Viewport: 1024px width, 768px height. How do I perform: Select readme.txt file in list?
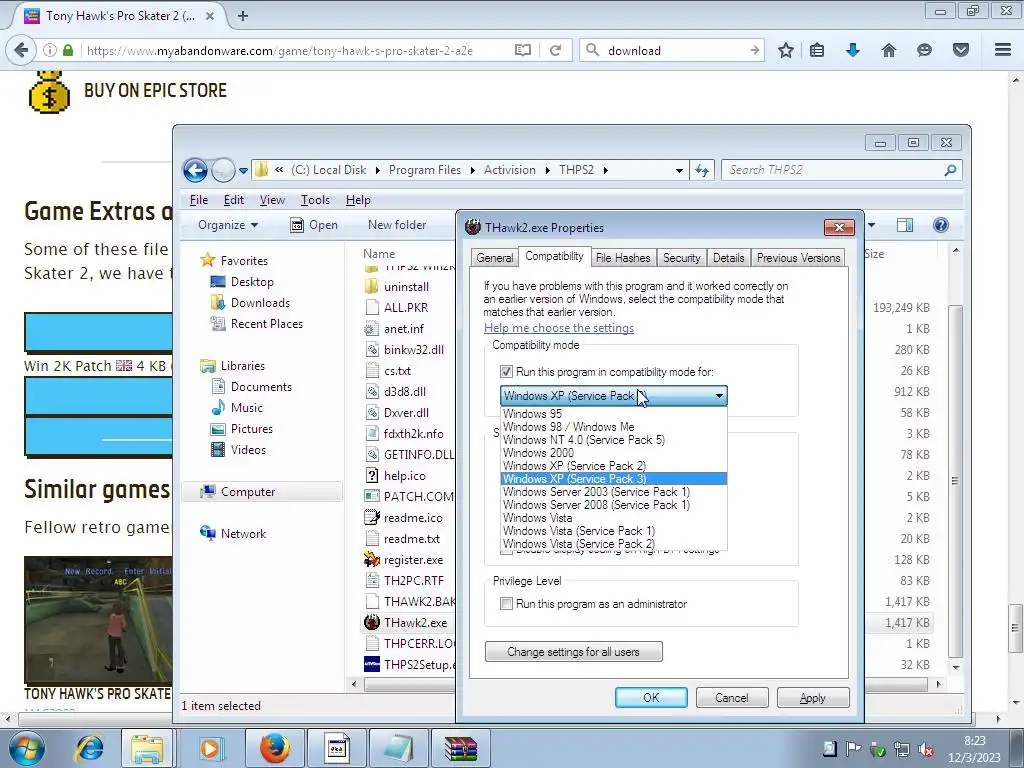pyautogui.click(x=411, y=539)
